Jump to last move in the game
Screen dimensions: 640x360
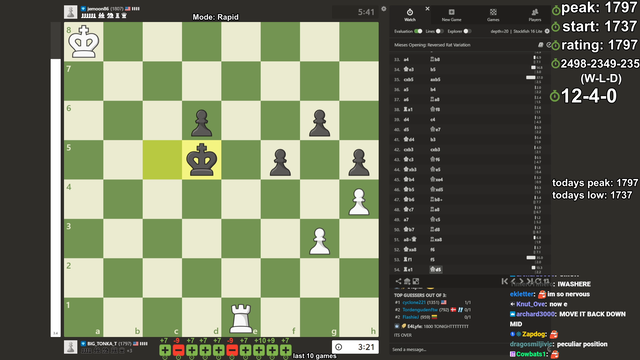click(x=529, y=281)
